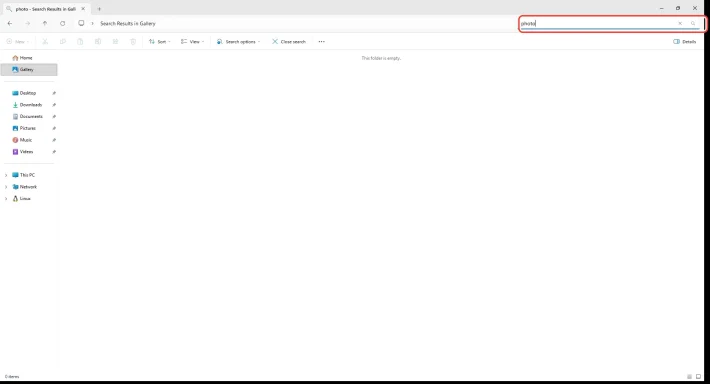710x384 pixels.
Task: Open the View dropdown
Action: pyautogui.click(x=192, y=42)
